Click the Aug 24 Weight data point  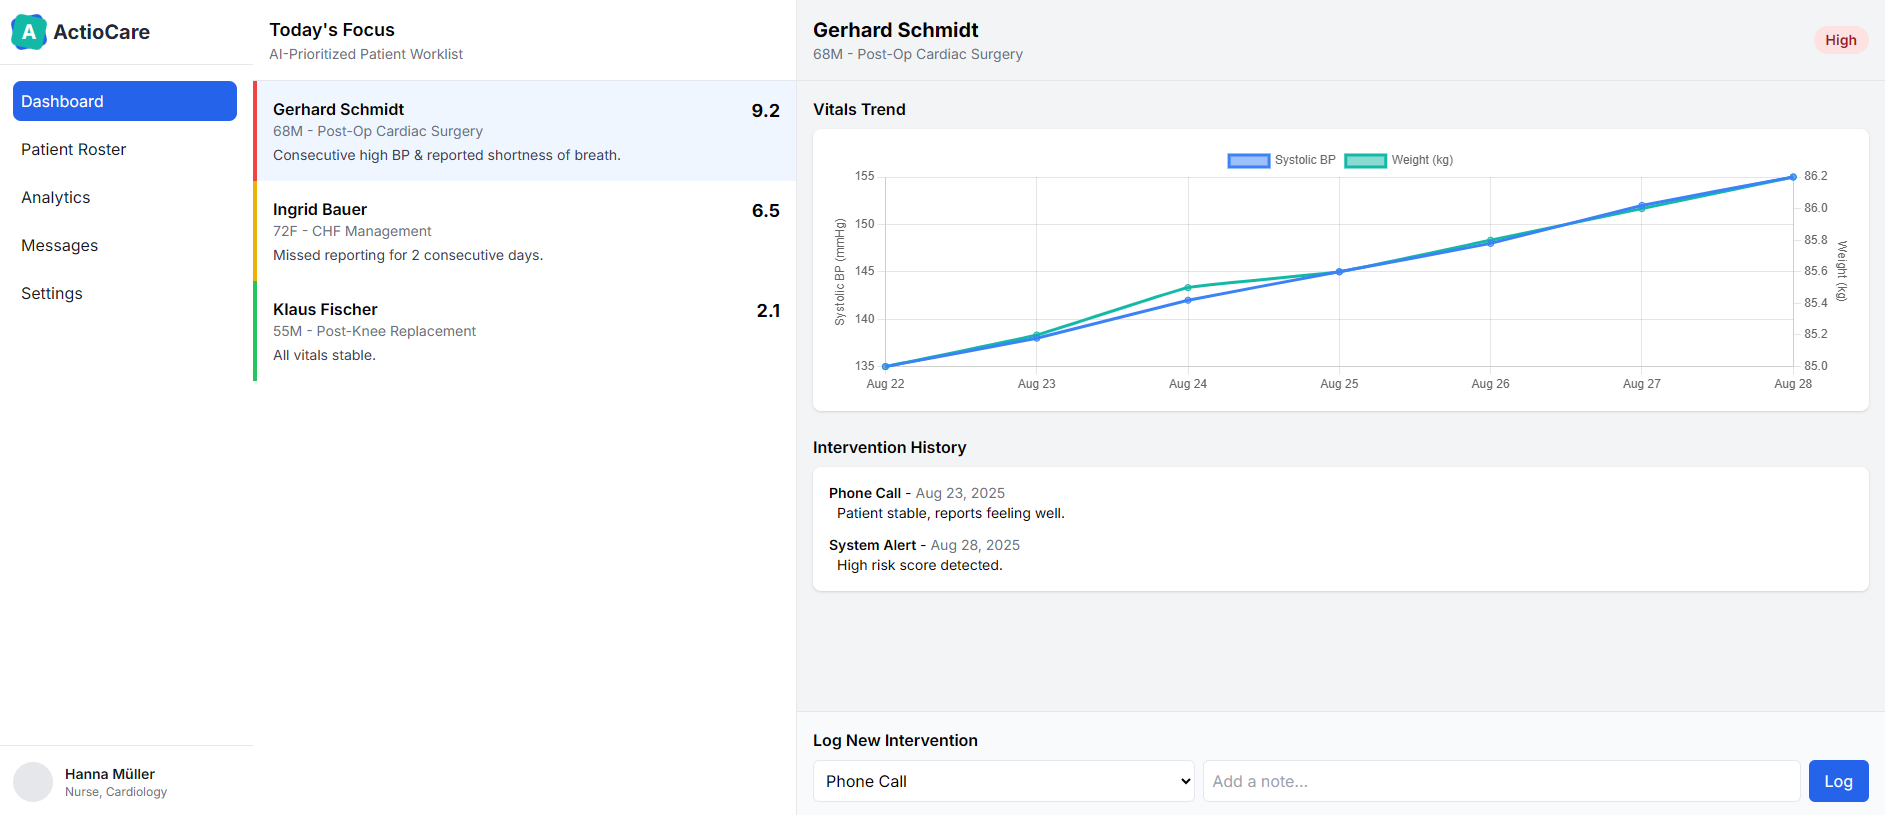point(1188,288)
